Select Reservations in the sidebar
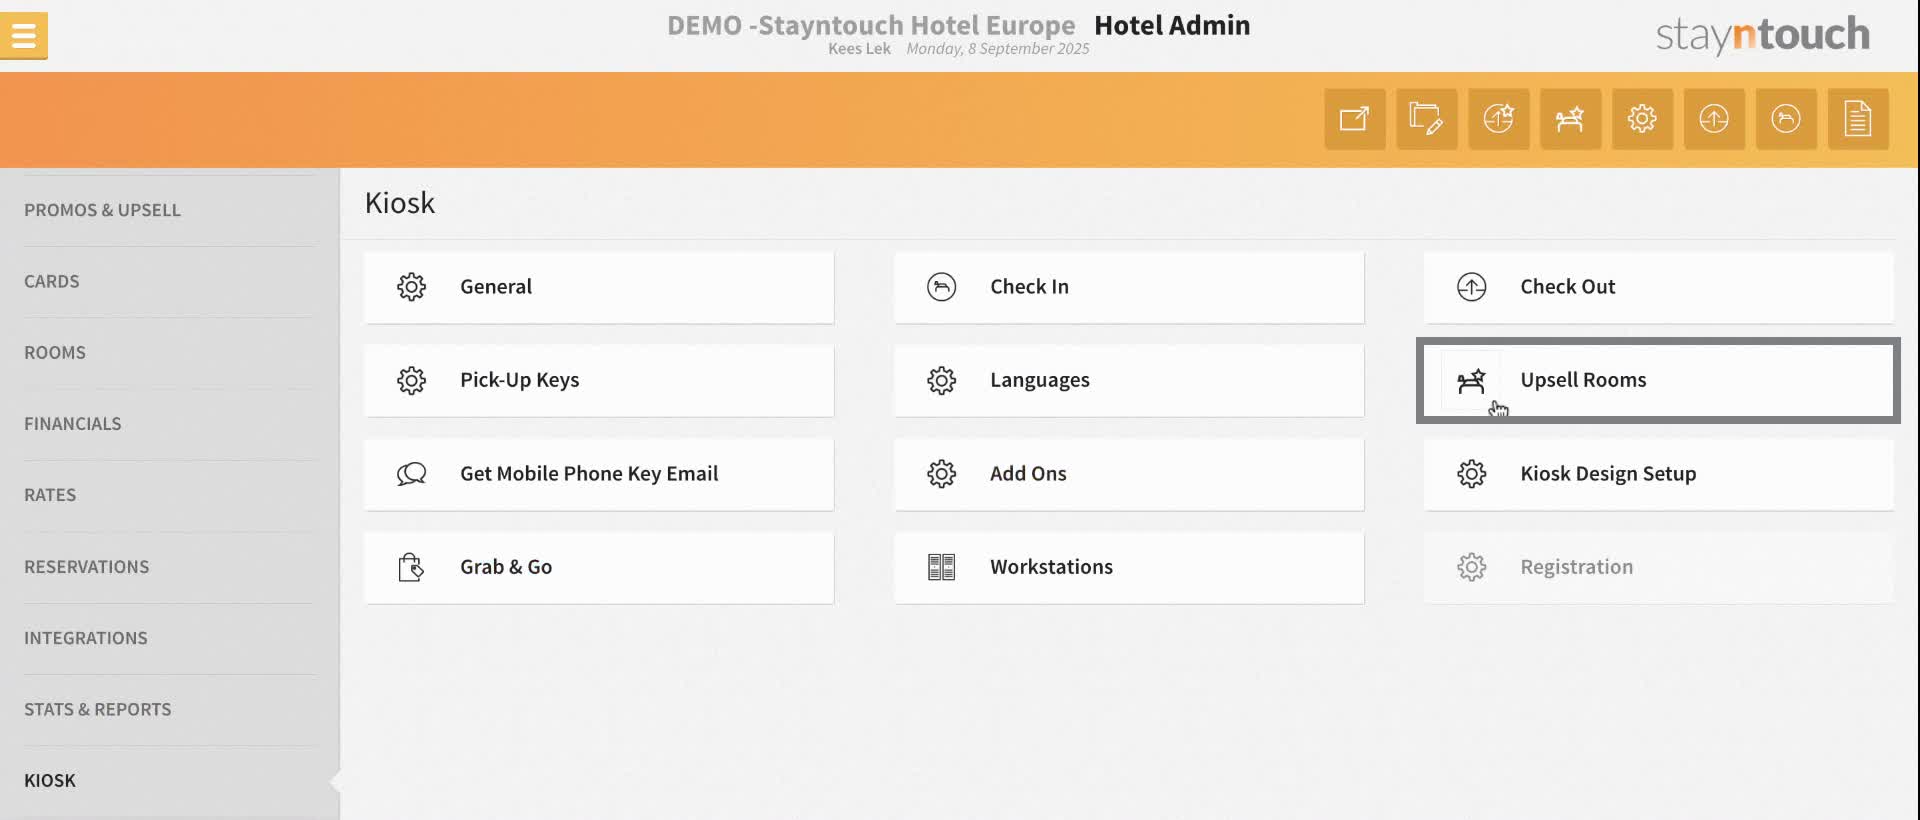 coord(169,567)
